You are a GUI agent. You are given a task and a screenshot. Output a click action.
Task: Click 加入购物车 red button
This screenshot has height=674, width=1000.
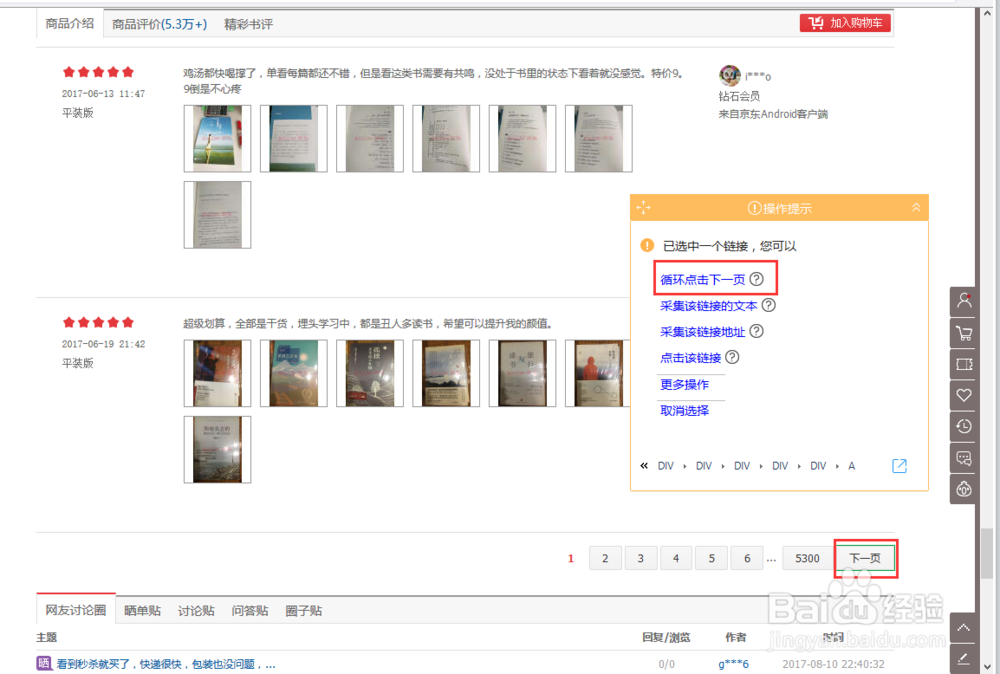click(x=845, y=23)
